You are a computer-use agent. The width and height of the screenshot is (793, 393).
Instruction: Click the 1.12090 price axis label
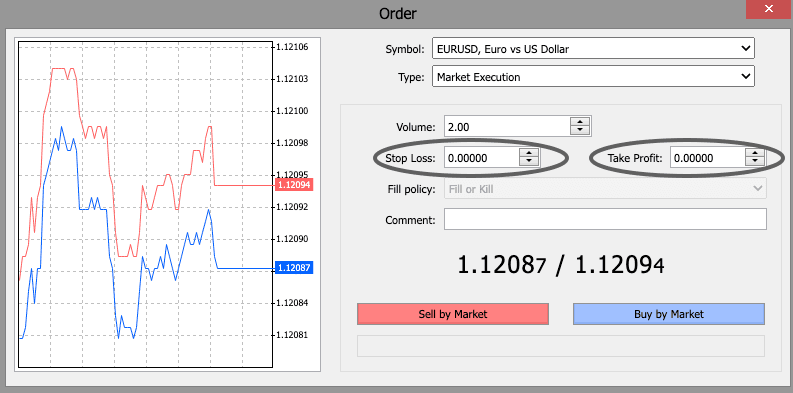[293, 239]
